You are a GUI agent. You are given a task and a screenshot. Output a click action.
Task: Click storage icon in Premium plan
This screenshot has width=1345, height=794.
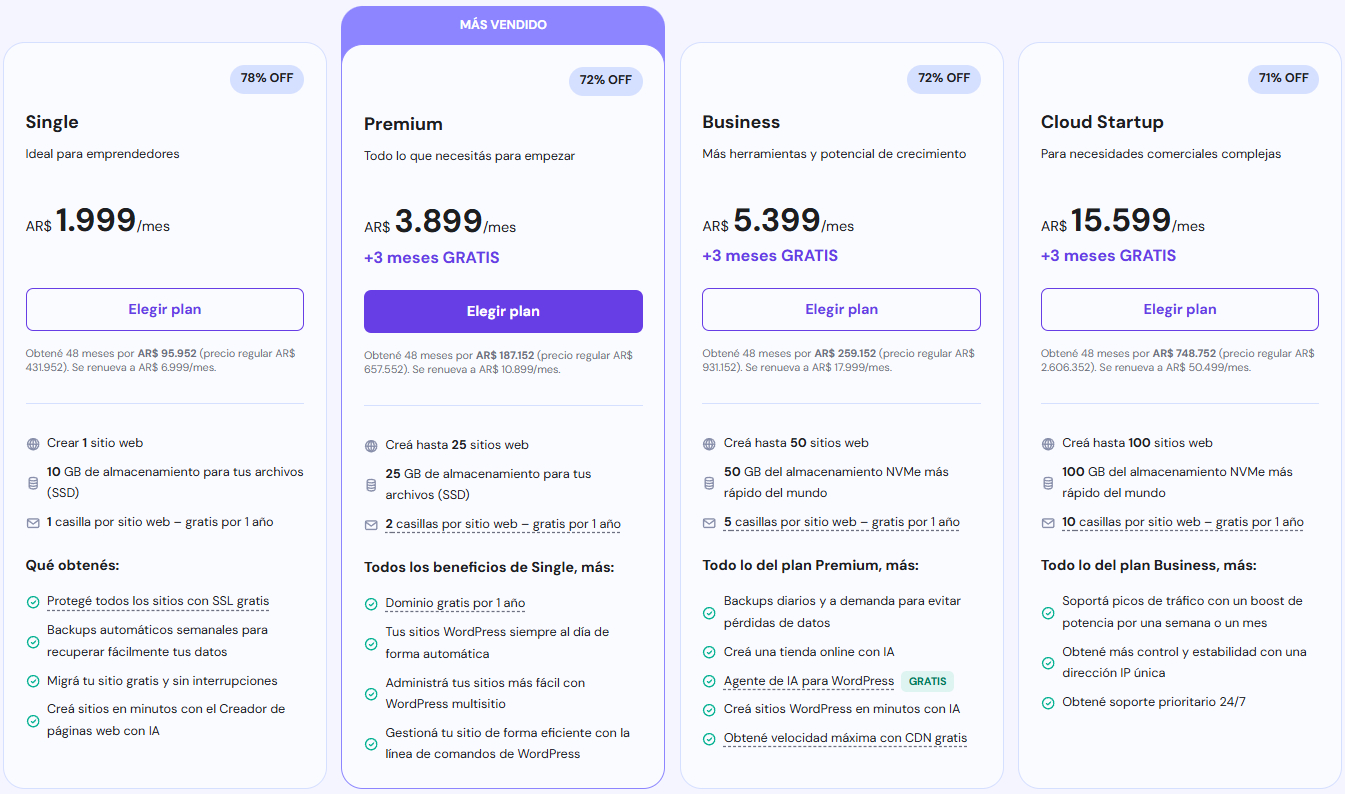(x=372, y=485)
